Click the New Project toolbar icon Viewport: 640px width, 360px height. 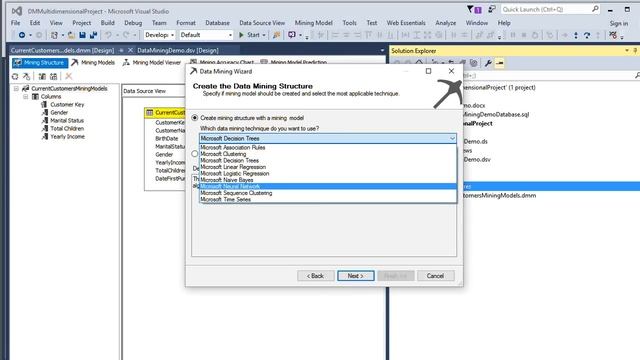[x=54, y=35]
